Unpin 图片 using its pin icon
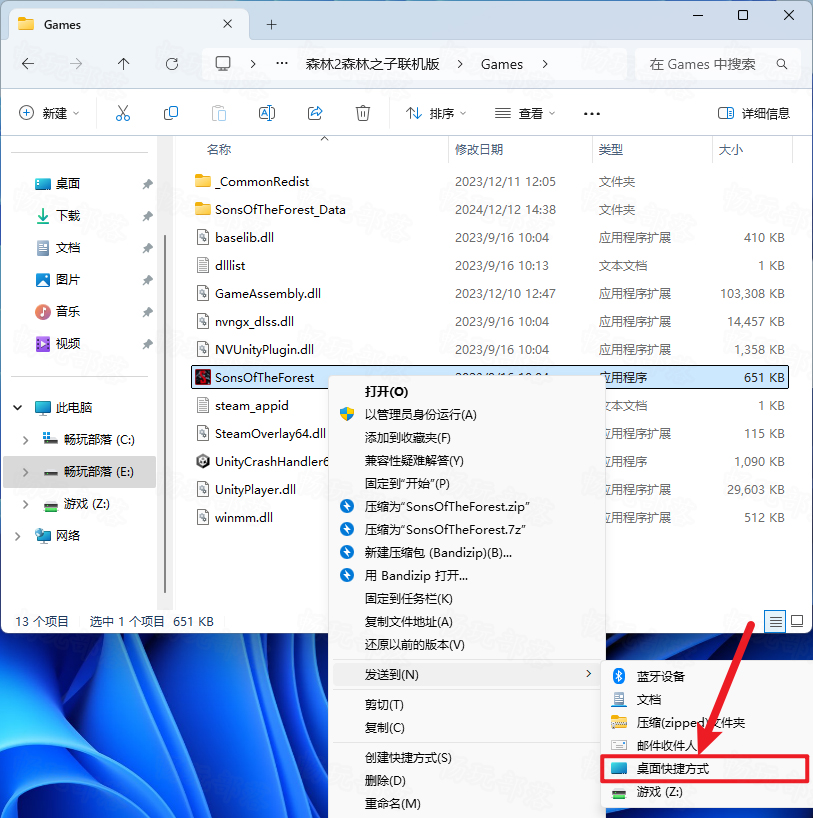Viewport: 813px width, 818px height. (148, 280)
